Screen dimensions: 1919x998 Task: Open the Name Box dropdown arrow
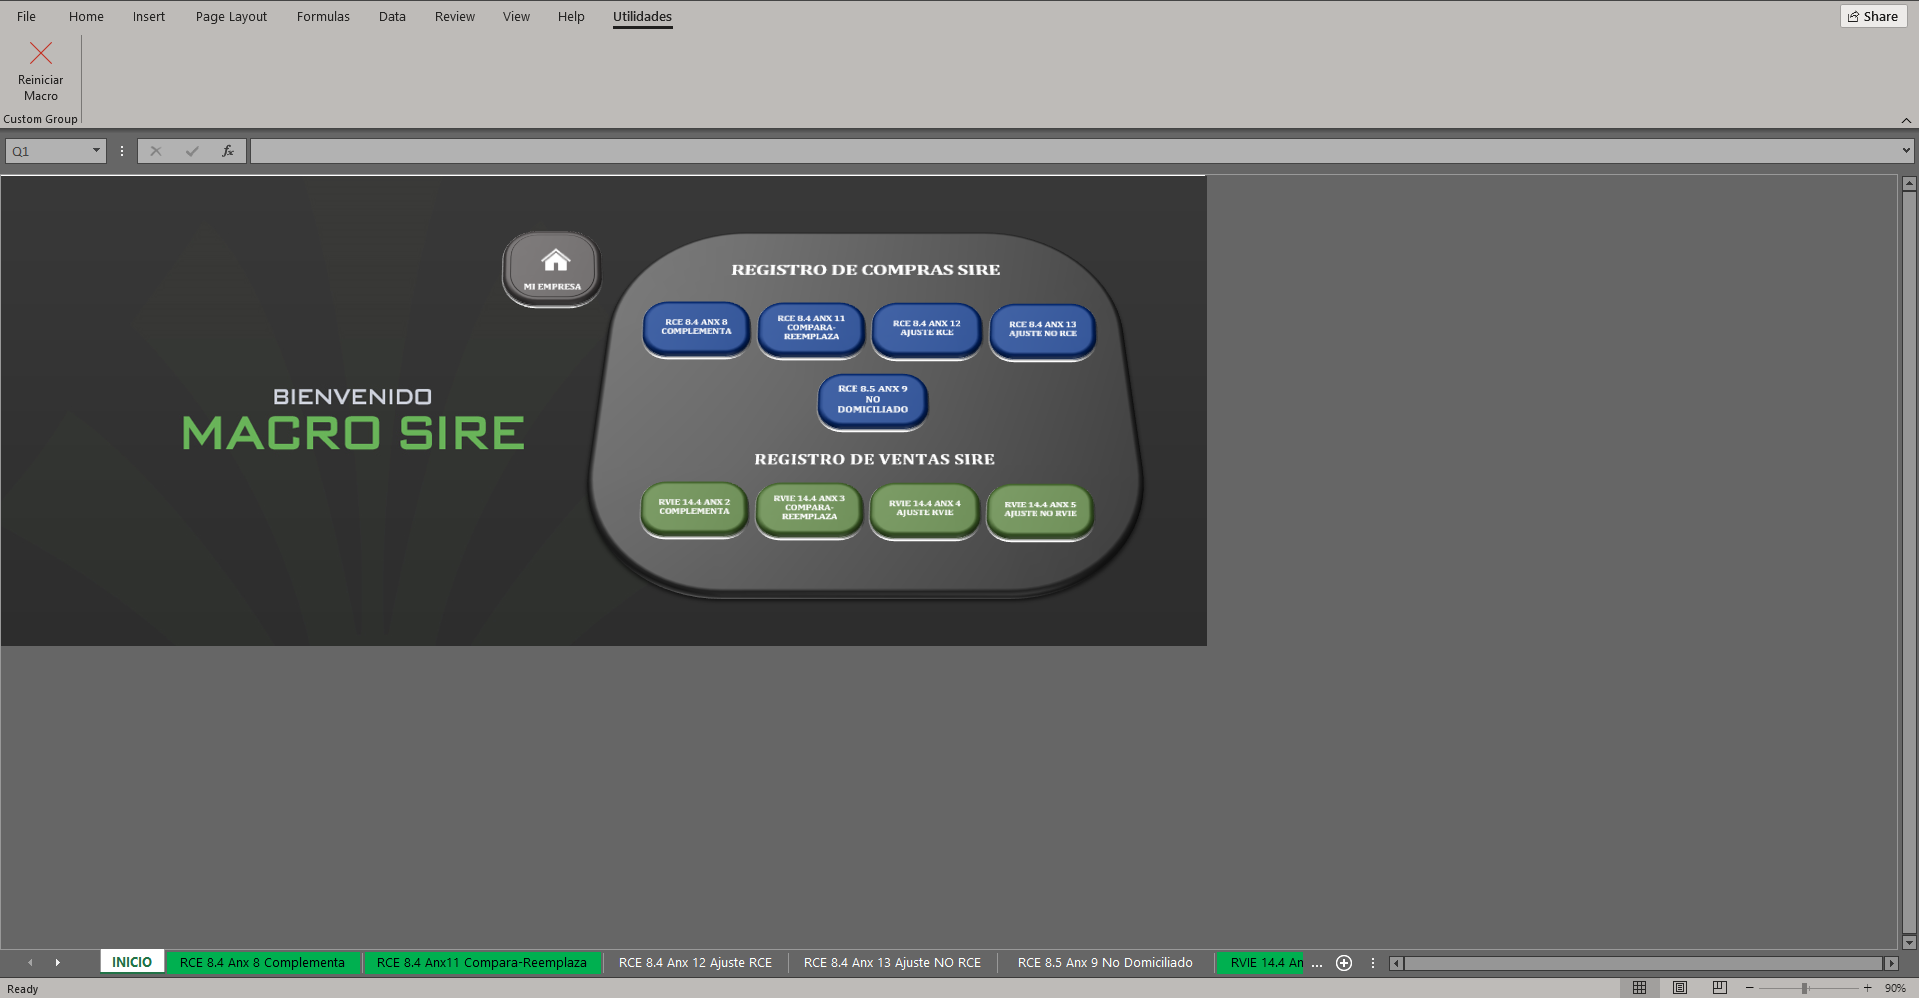coord(96,151)
